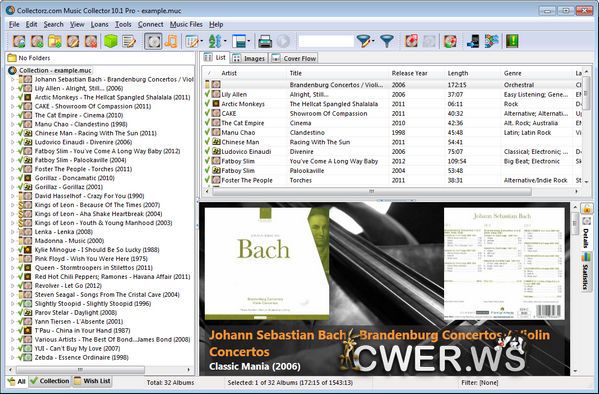599x394 pixels.
Task: Show only Collection albums bottom tab
Action: click(50, 381)
